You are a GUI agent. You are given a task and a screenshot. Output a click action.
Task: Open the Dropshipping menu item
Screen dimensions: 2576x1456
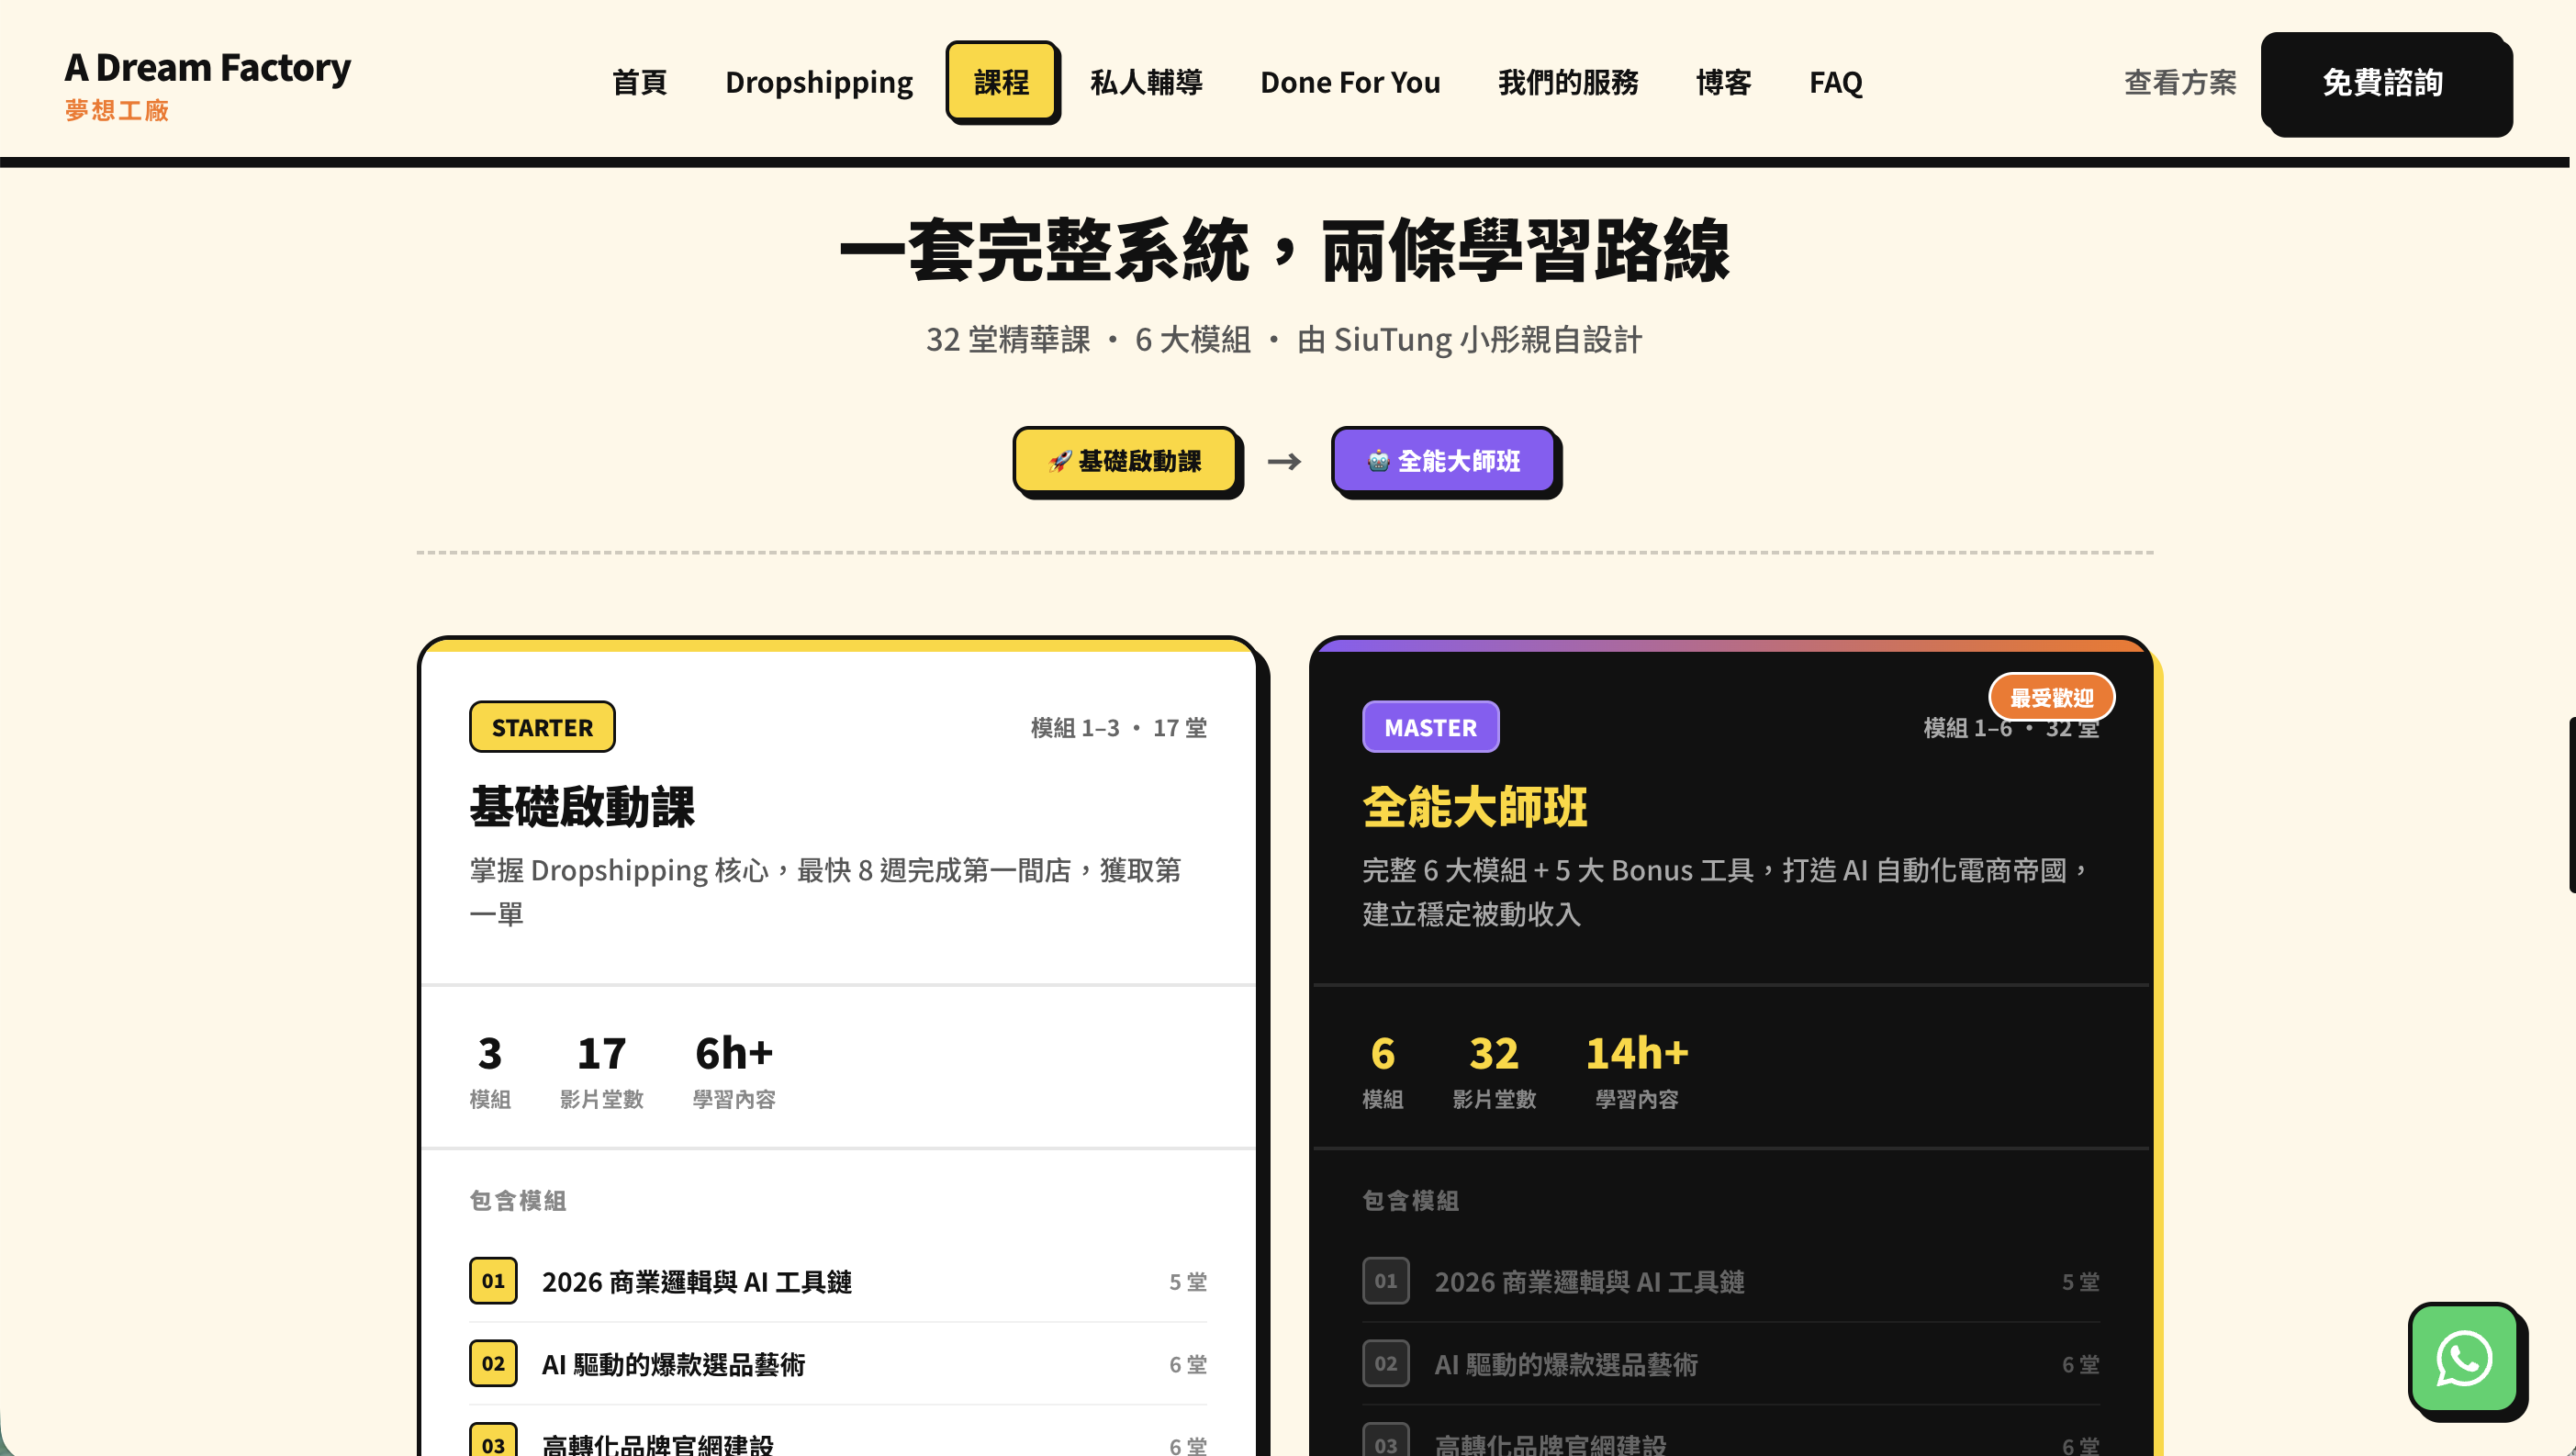818,82
